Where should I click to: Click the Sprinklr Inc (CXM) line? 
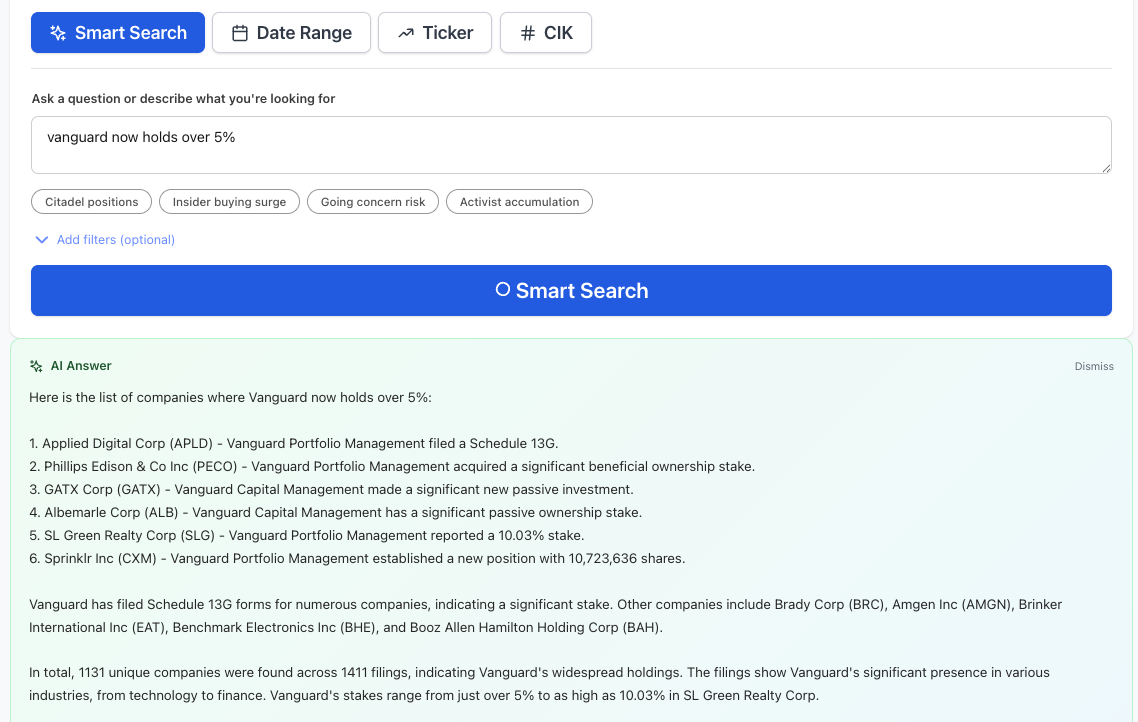pos(357,559)
